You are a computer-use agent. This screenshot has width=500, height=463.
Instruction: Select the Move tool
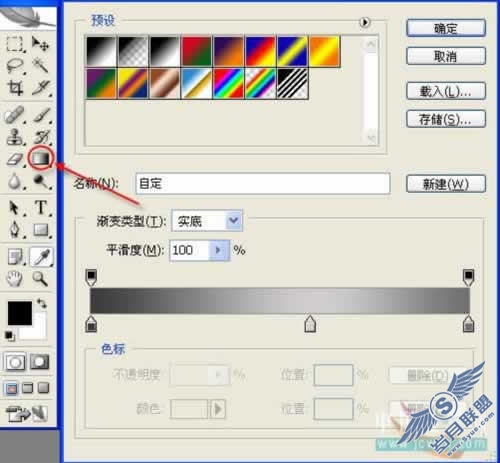[40, 44]
